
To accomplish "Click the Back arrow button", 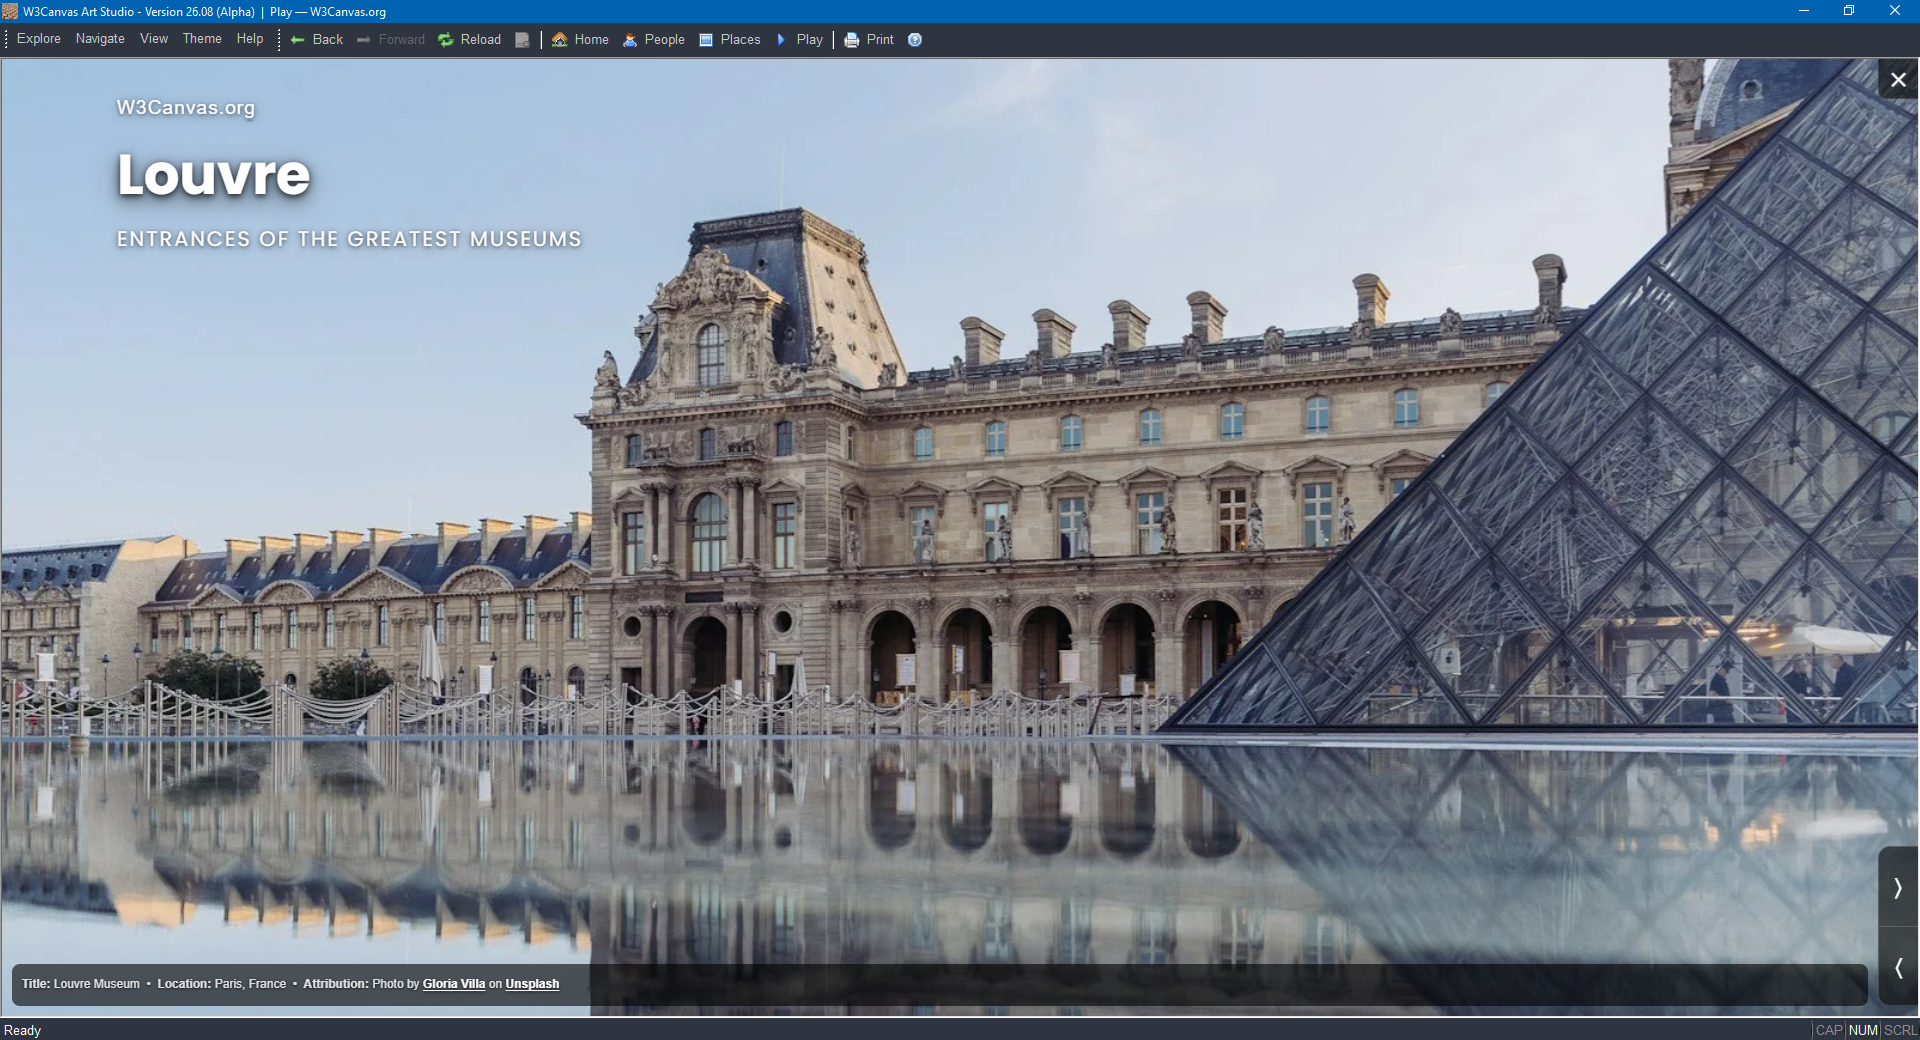I will [x=317, y=40].
